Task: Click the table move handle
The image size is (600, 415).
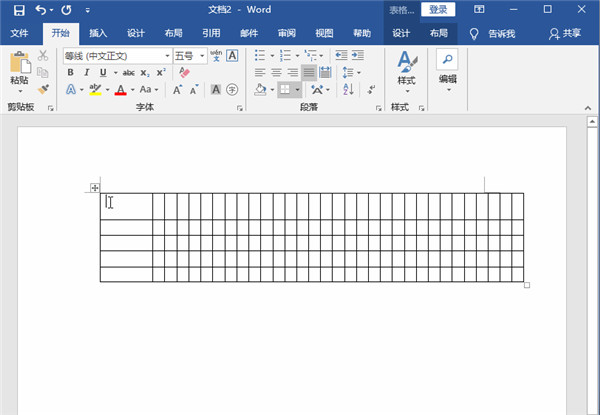Action: click(95, 188)
